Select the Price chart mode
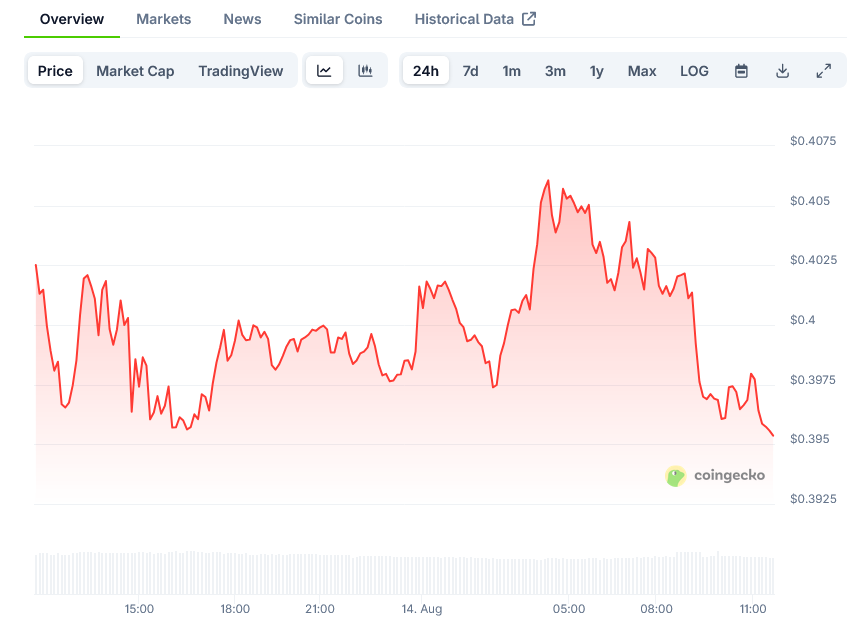The height and width of the screenshot is (630, 847). 55,71
